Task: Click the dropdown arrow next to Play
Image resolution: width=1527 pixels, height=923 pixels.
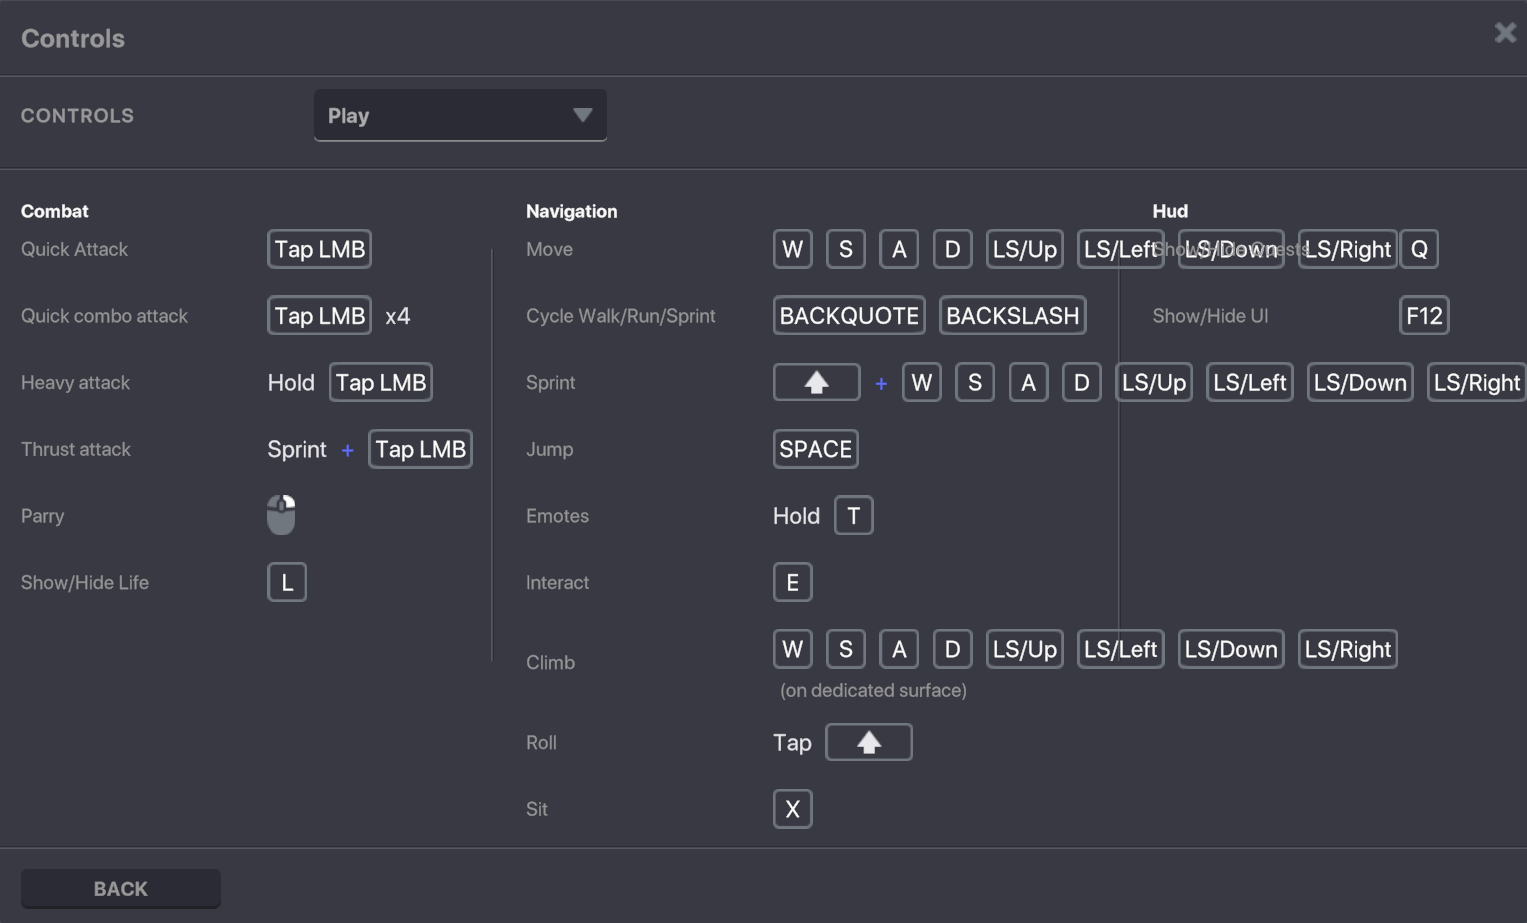Action: (x=582, y=116)
